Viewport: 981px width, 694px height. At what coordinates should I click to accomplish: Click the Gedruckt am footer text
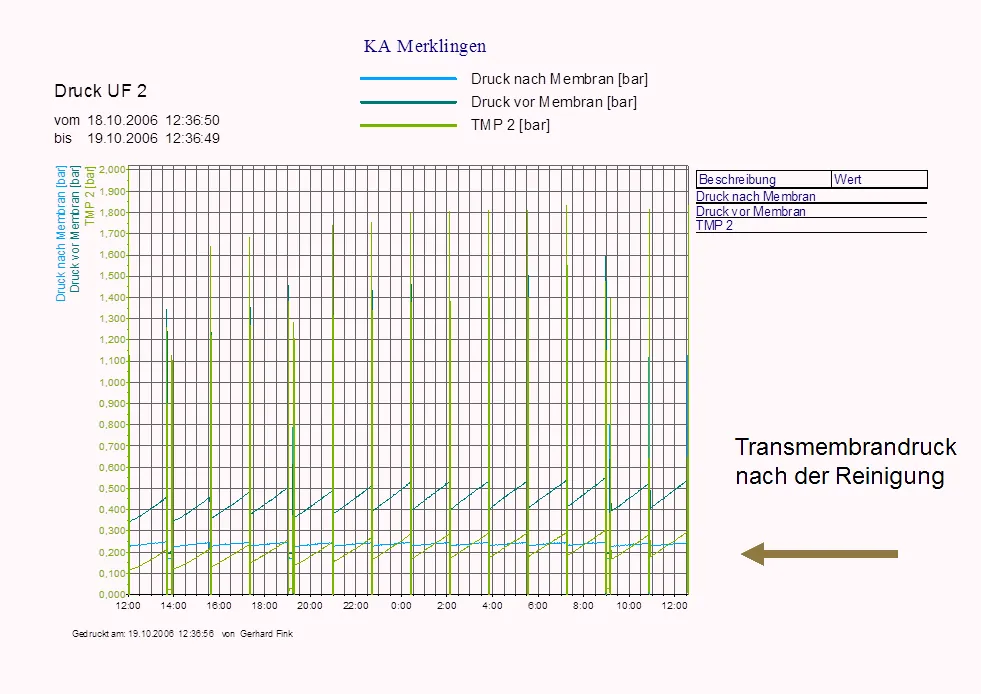click(183, 634)
